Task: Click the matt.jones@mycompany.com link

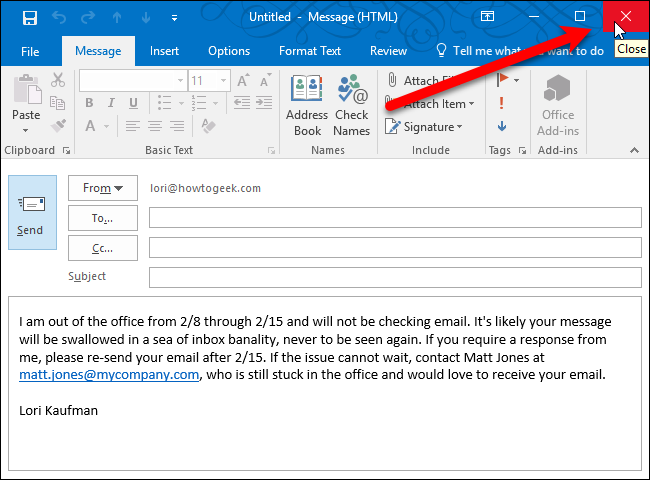Action: [x=109, y=375]
